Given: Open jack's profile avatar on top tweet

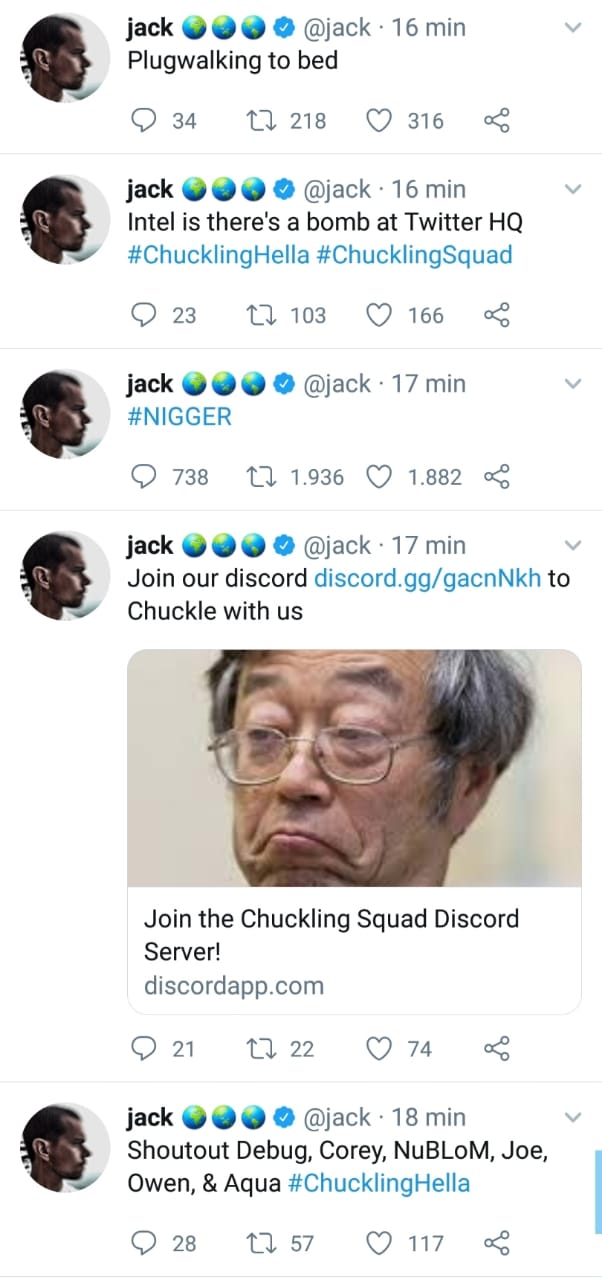Looking at the screenshot, I should (x=65, y=58).
